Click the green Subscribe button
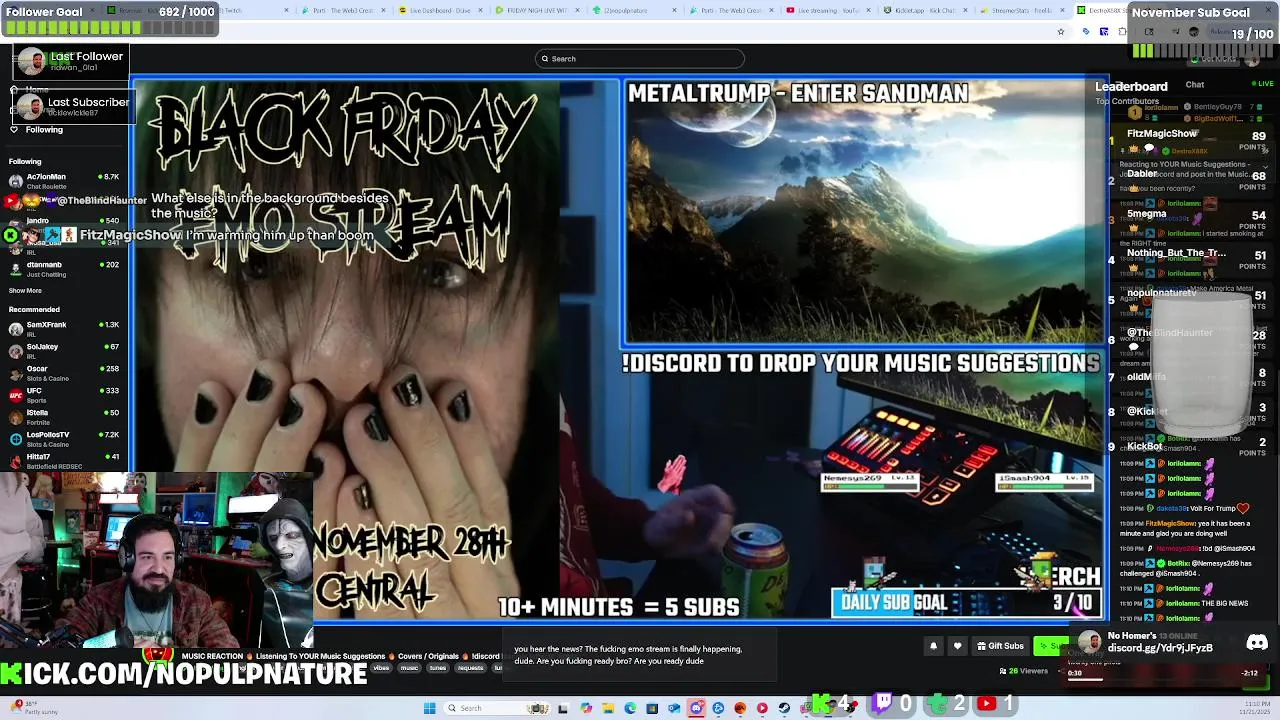Image resolution: width=1280 pixels, height=720 pixels. pos(1051,646)
